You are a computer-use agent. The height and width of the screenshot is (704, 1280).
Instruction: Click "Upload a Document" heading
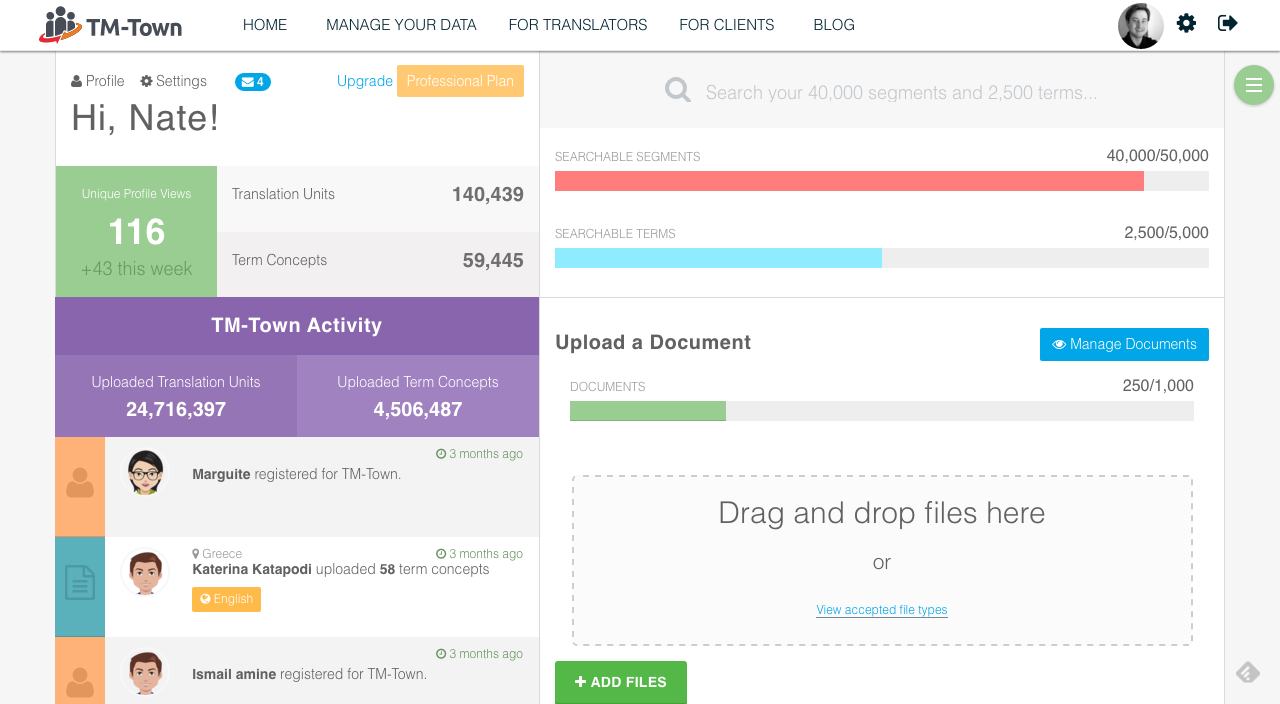tap(653, 342)
